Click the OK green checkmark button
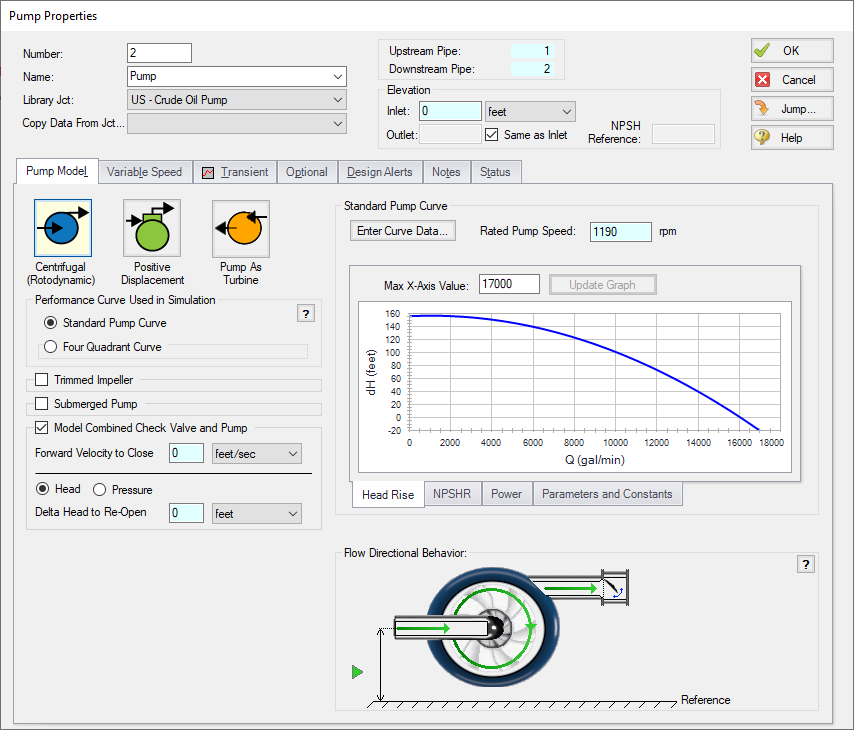 [x=791, y=50]
